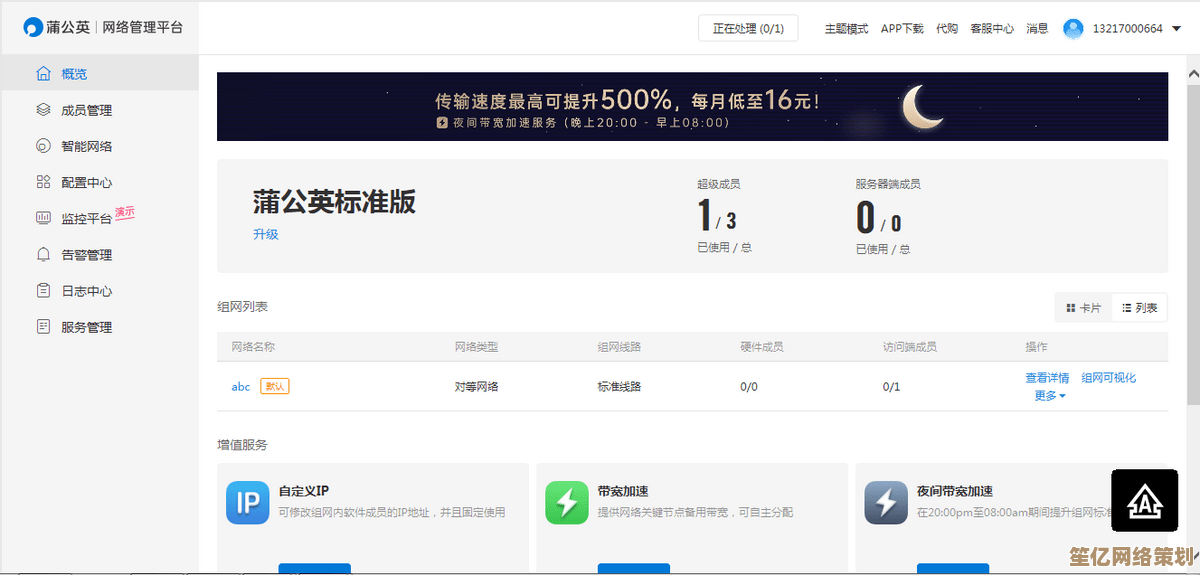Switch network list to 列表 view
The height and width of the screenshot is (575, 1200).
point(1139,308)
